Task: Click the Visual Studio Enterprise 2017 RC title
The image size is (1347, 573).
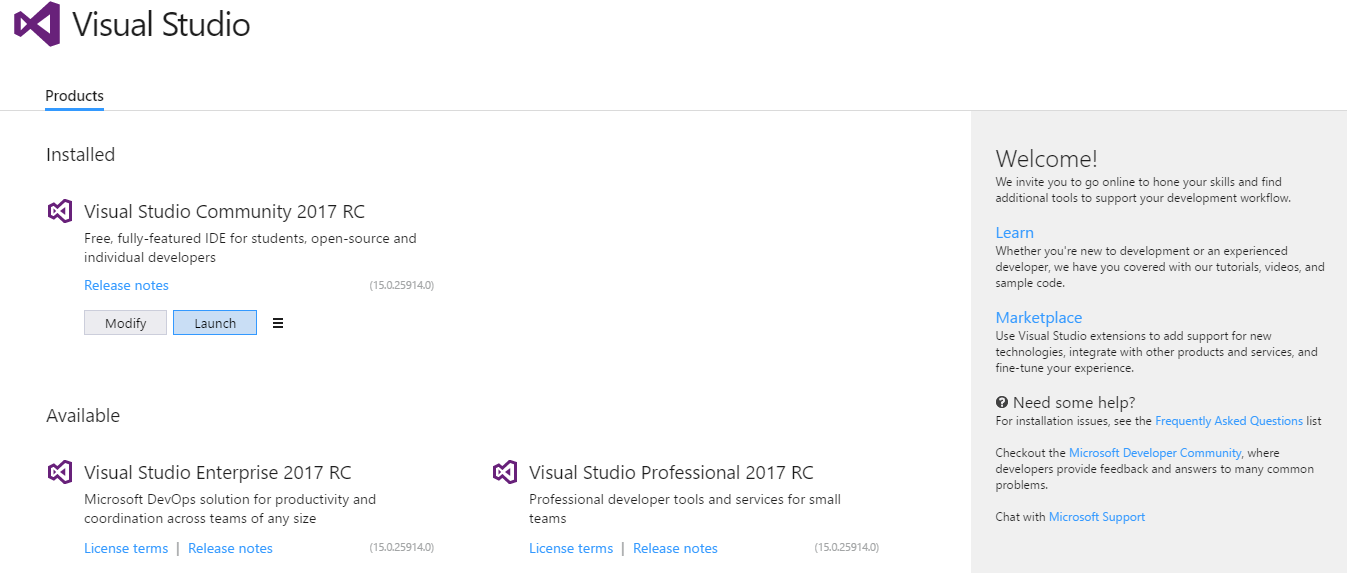Action: pyautogui.click(x=218, y=472)
